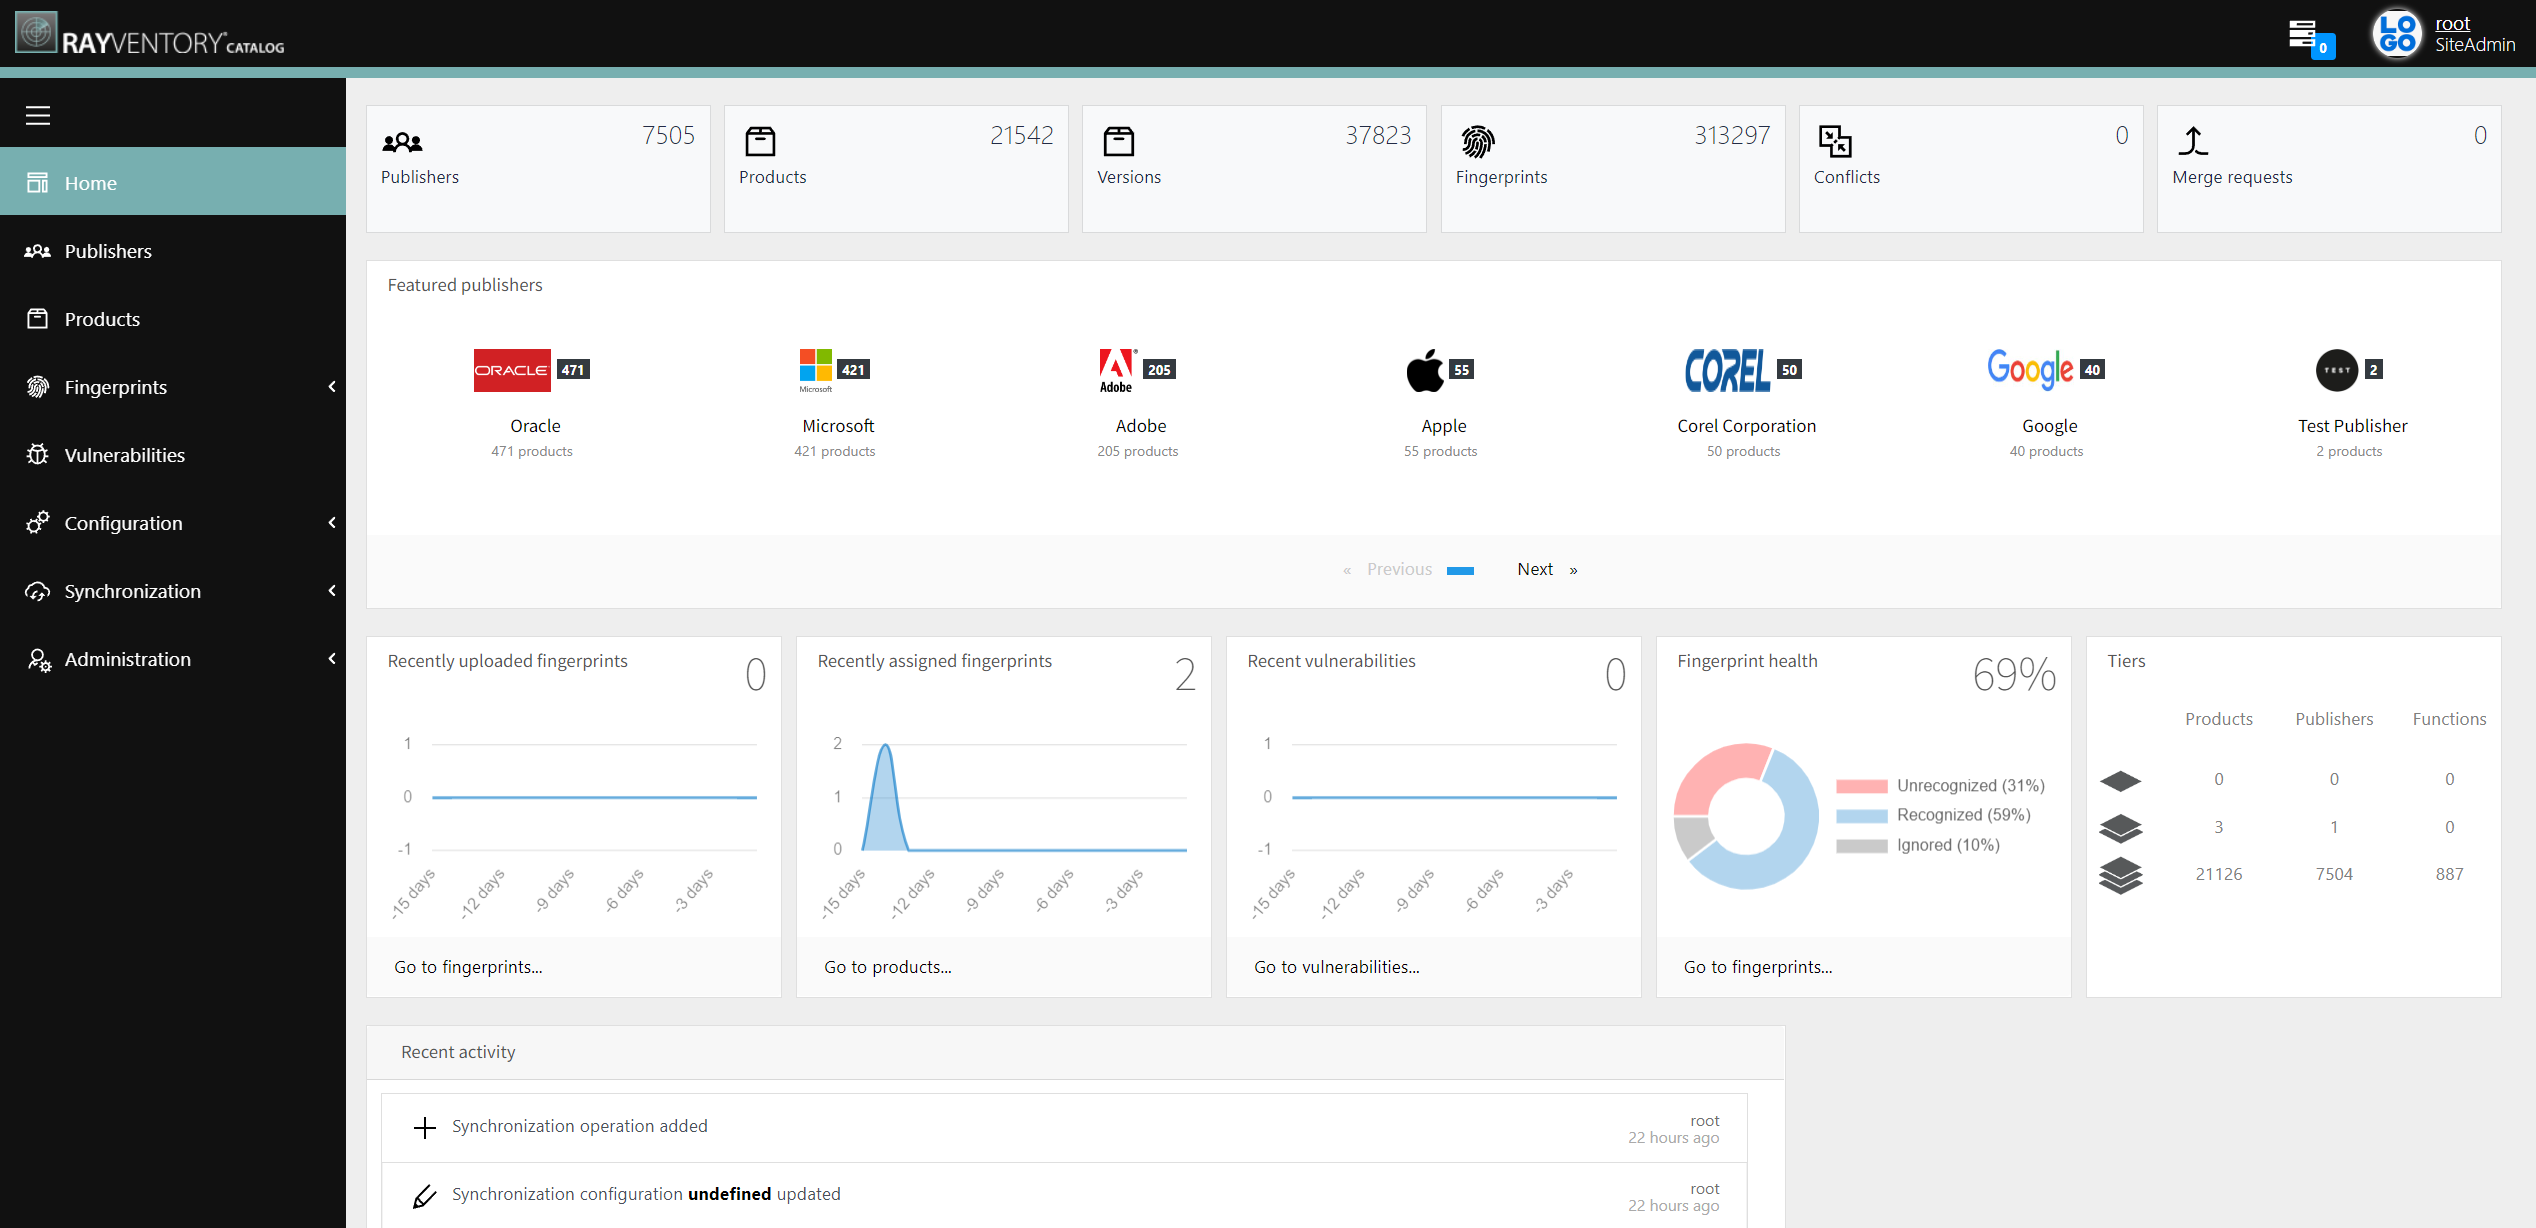Screen dimensions: 2536x1228
Task: Click the Fingerprints icon in sidebar
Action: [x=39, y=387]
